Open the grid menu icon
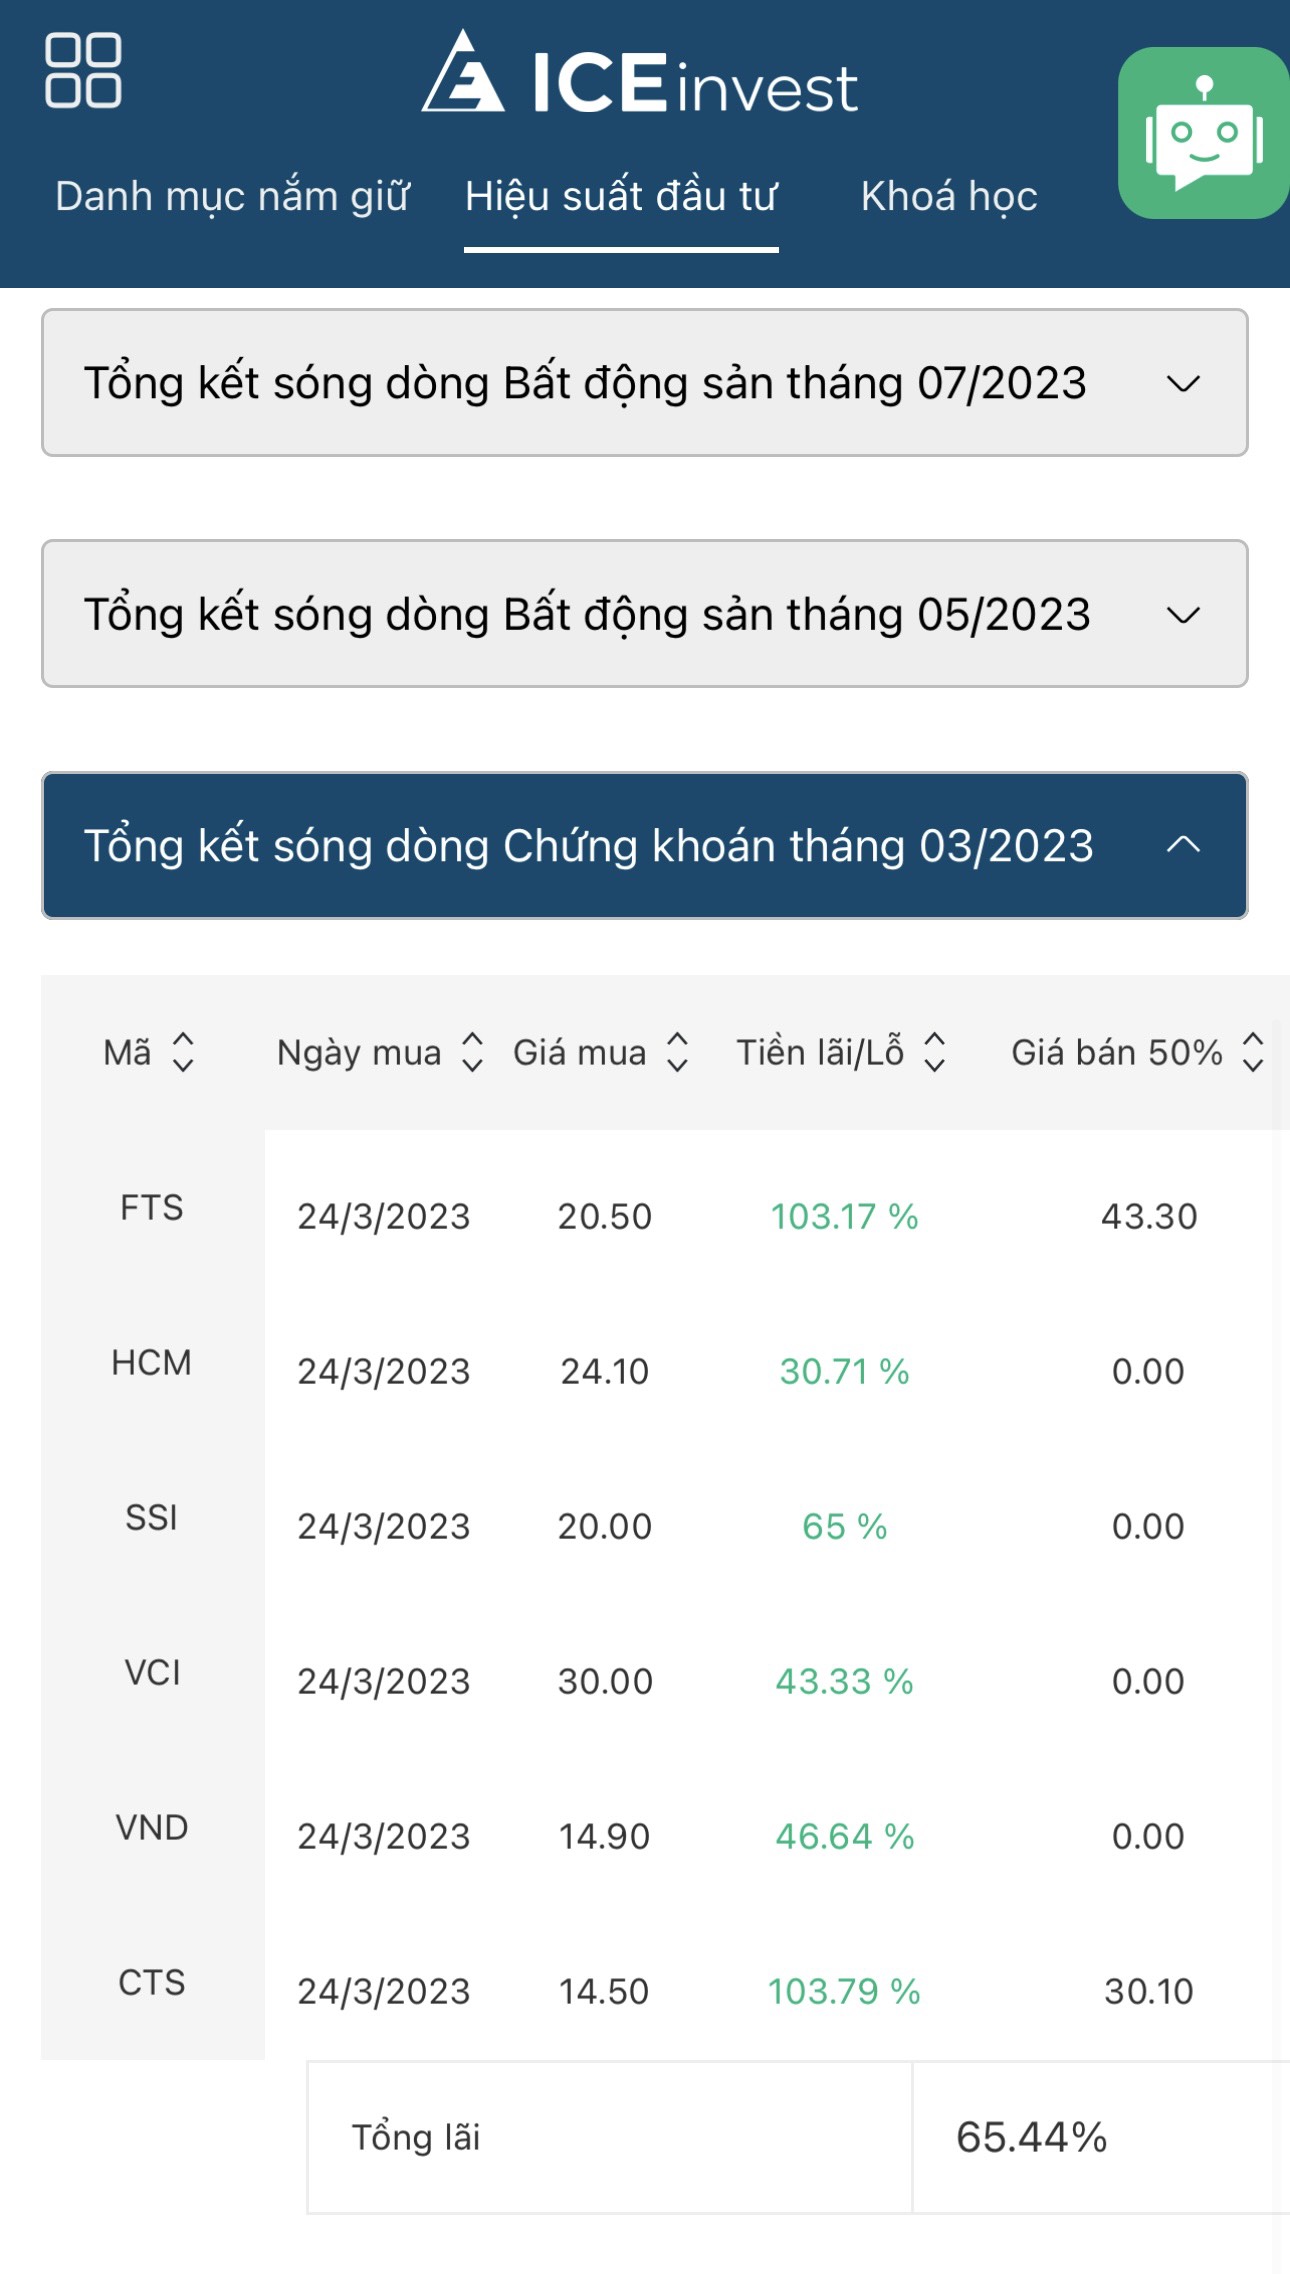This screenshot has width=1290, height=2274. (83, 70)
